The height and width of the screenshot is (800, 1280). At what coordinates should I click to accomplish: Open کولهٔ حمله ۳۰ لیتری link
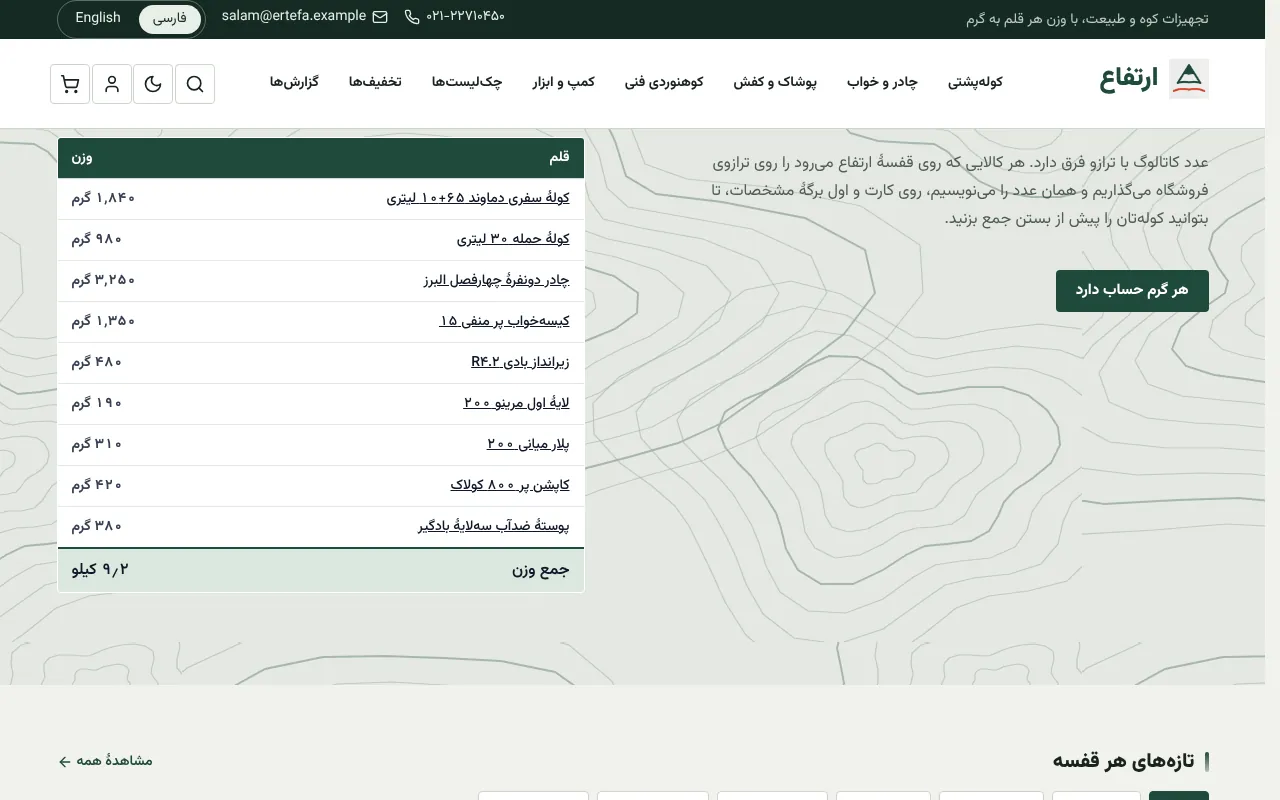(513, 240)
